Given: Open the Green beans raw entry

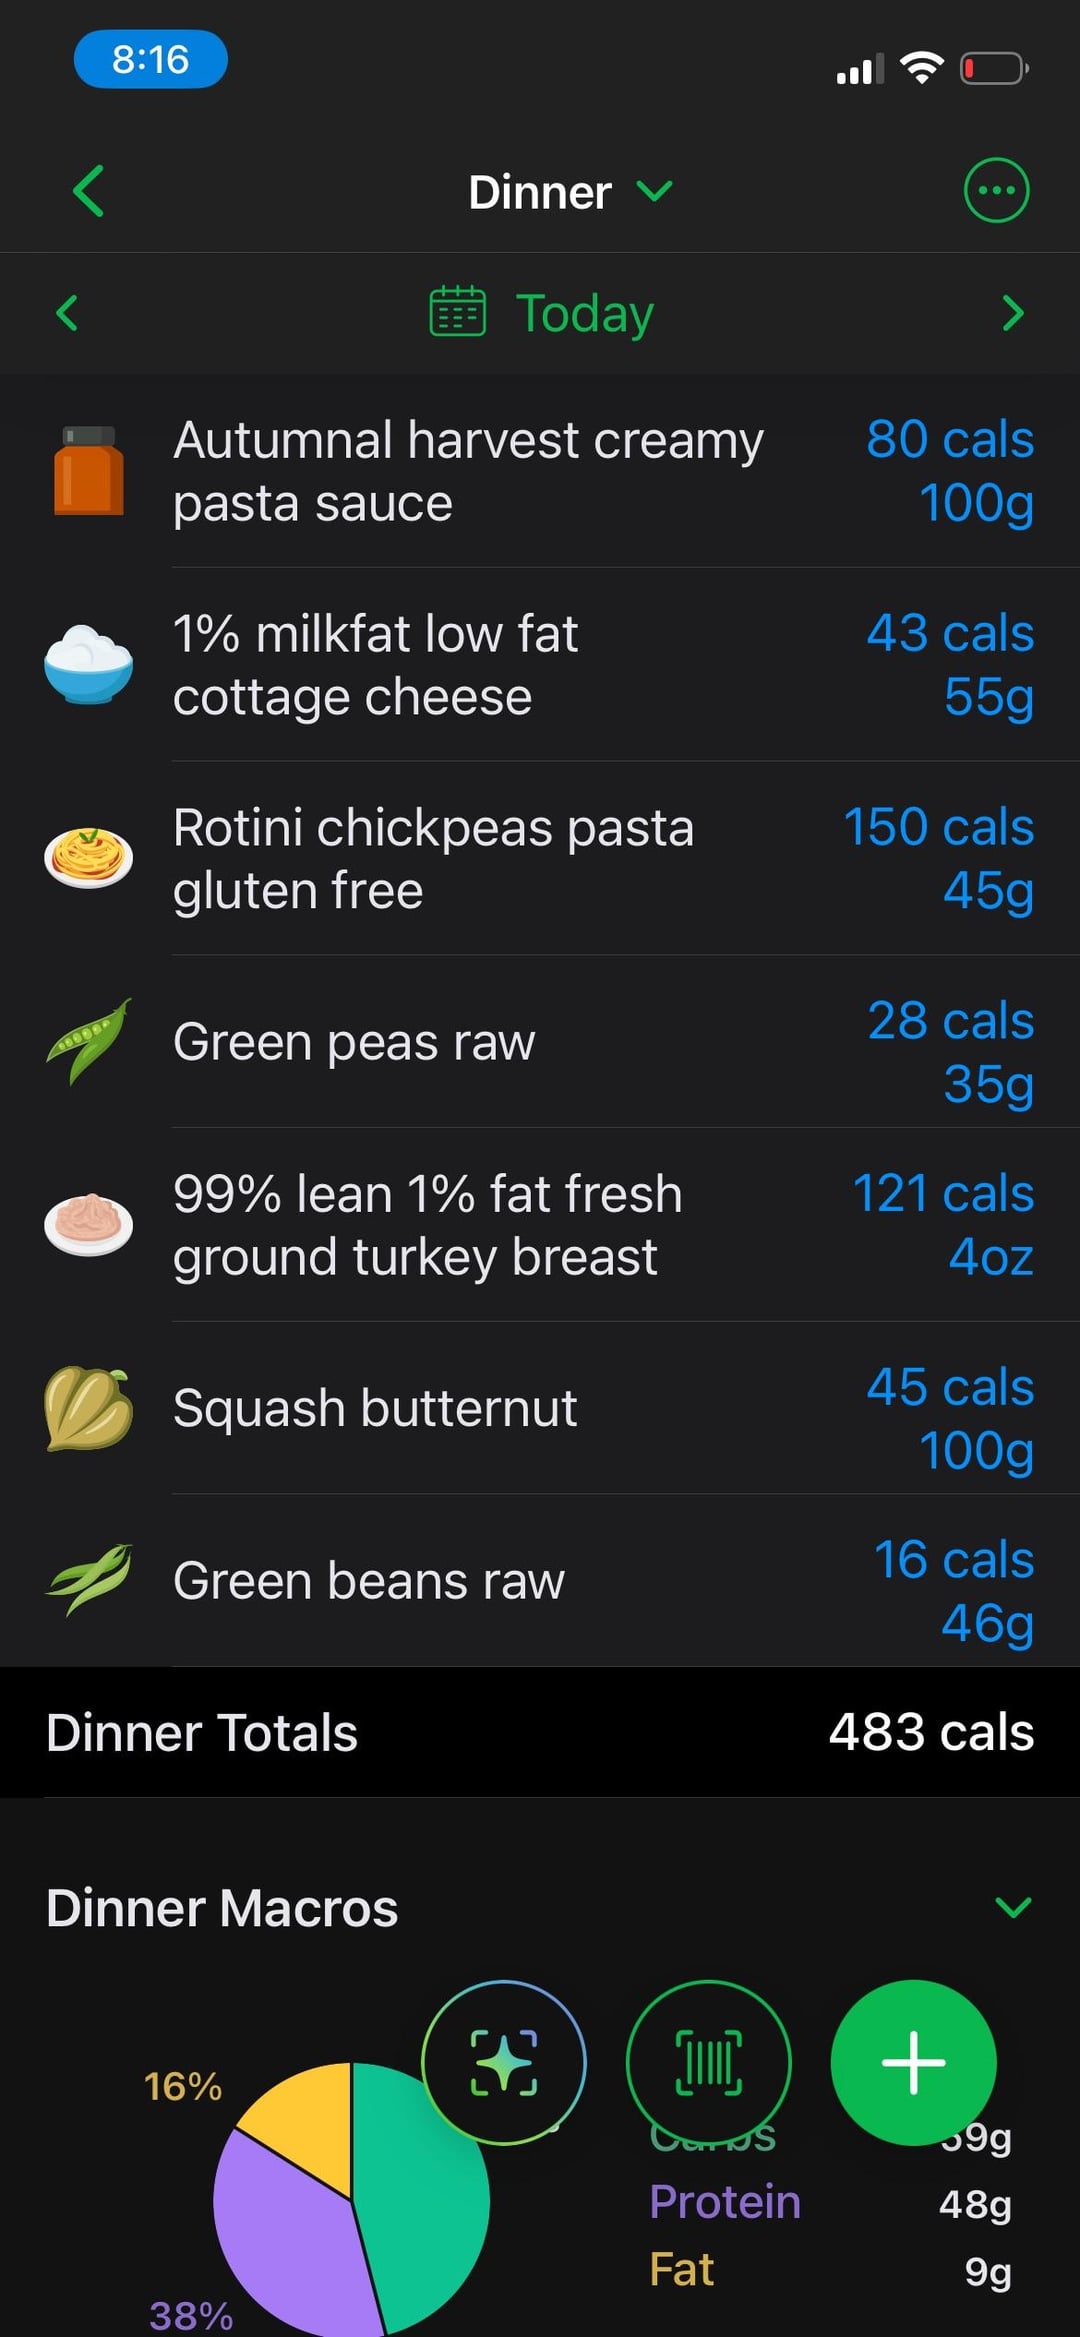Looking at the screenshot, I should [x=368, y=1581].
